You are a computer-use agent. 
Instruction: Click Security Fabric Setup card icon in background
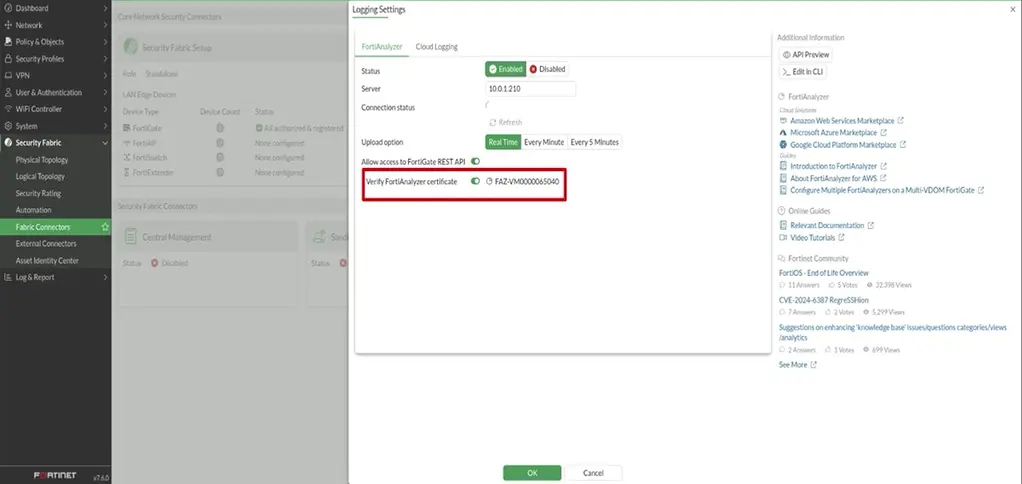pos(131,48)
